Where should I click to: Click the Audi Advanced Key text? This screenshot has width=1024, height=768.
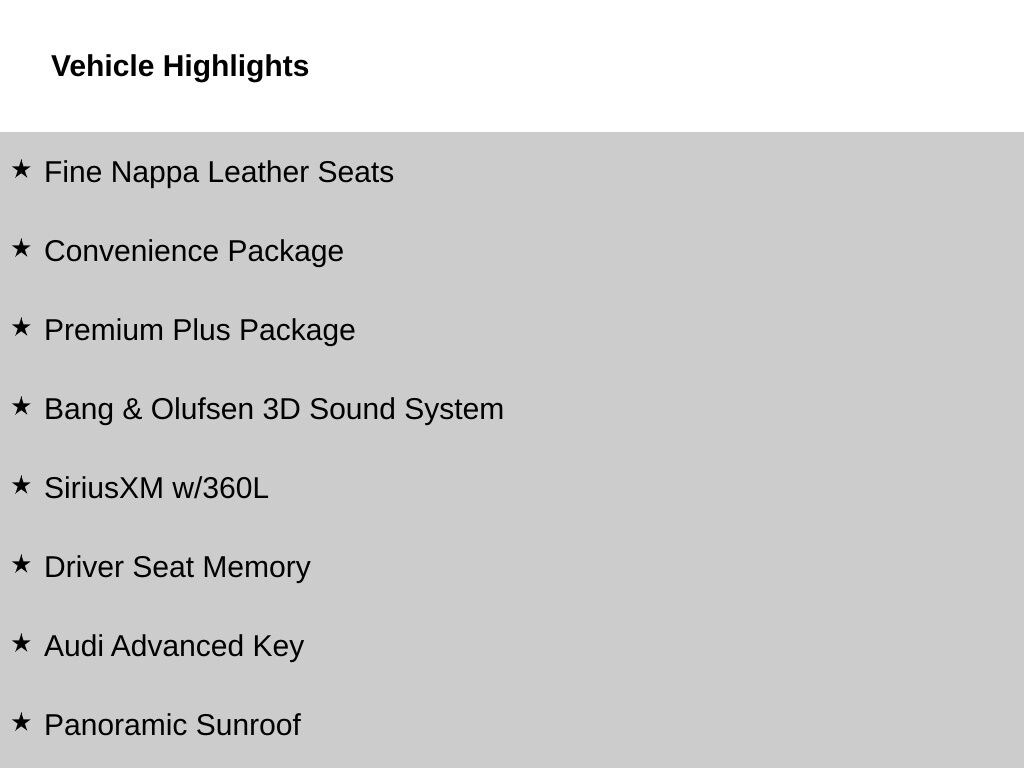174,646
